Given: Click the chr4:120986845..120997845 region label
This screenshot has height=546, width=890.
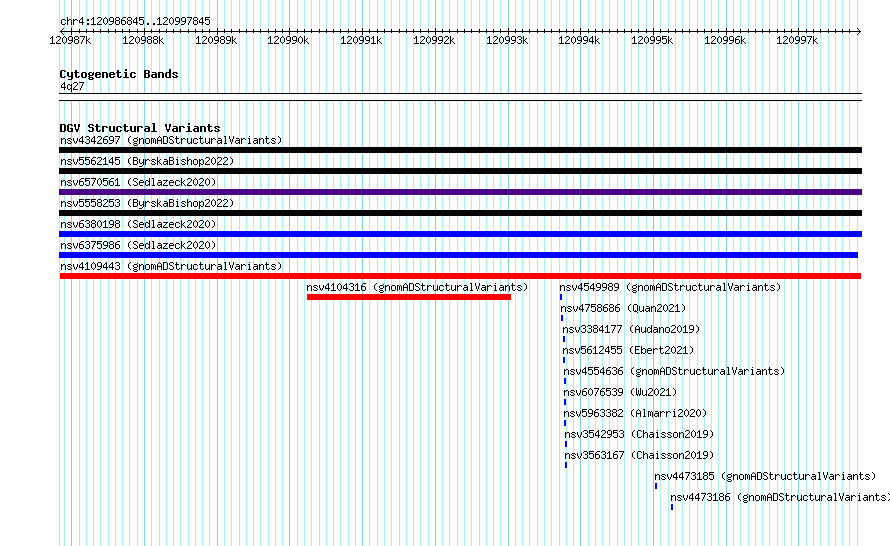Looking at the screenshot, I should (x=135, y=21).
